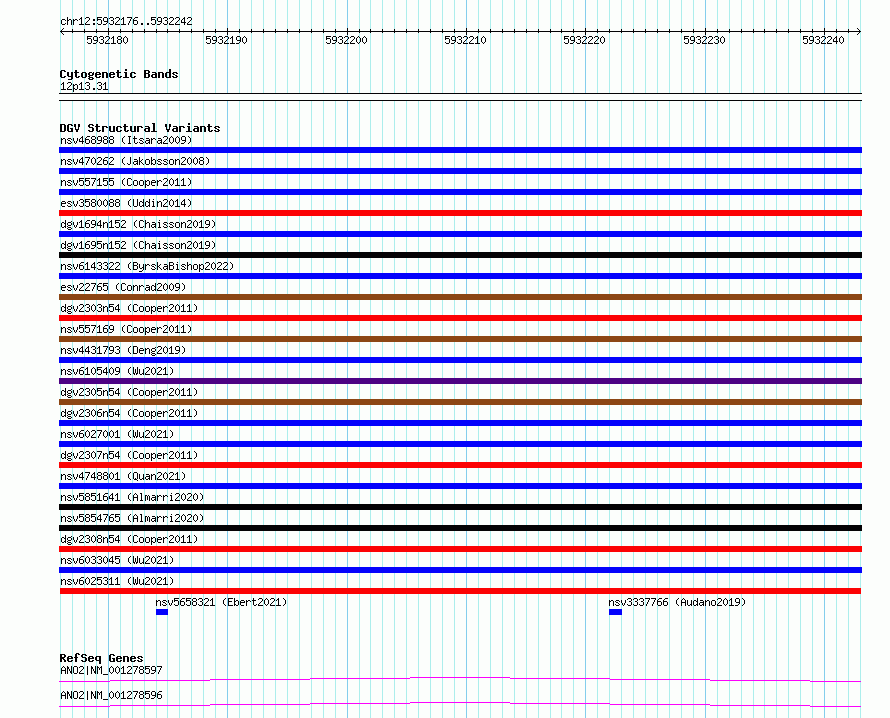
Task: Select dgv2303n54 (Cooper2011) label
Action: [x=129, y=308]
